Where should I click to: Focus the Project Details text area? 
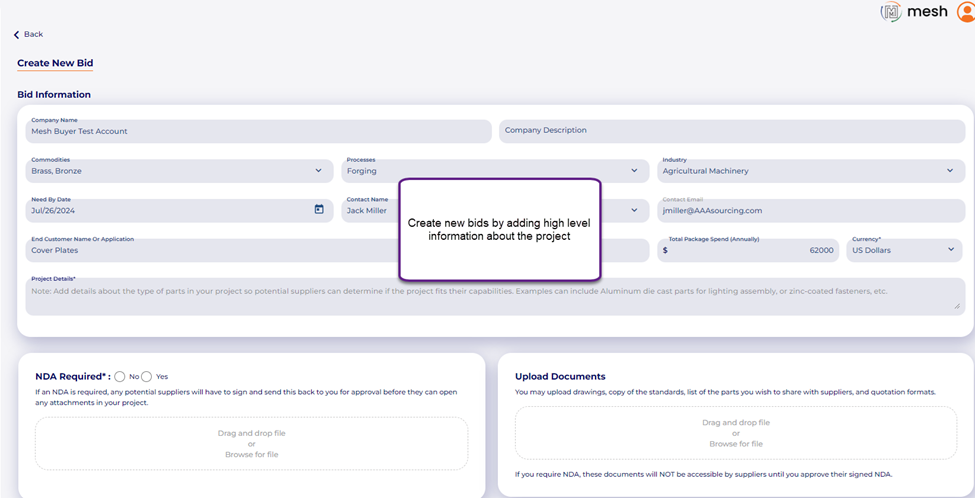coord(495,297)
